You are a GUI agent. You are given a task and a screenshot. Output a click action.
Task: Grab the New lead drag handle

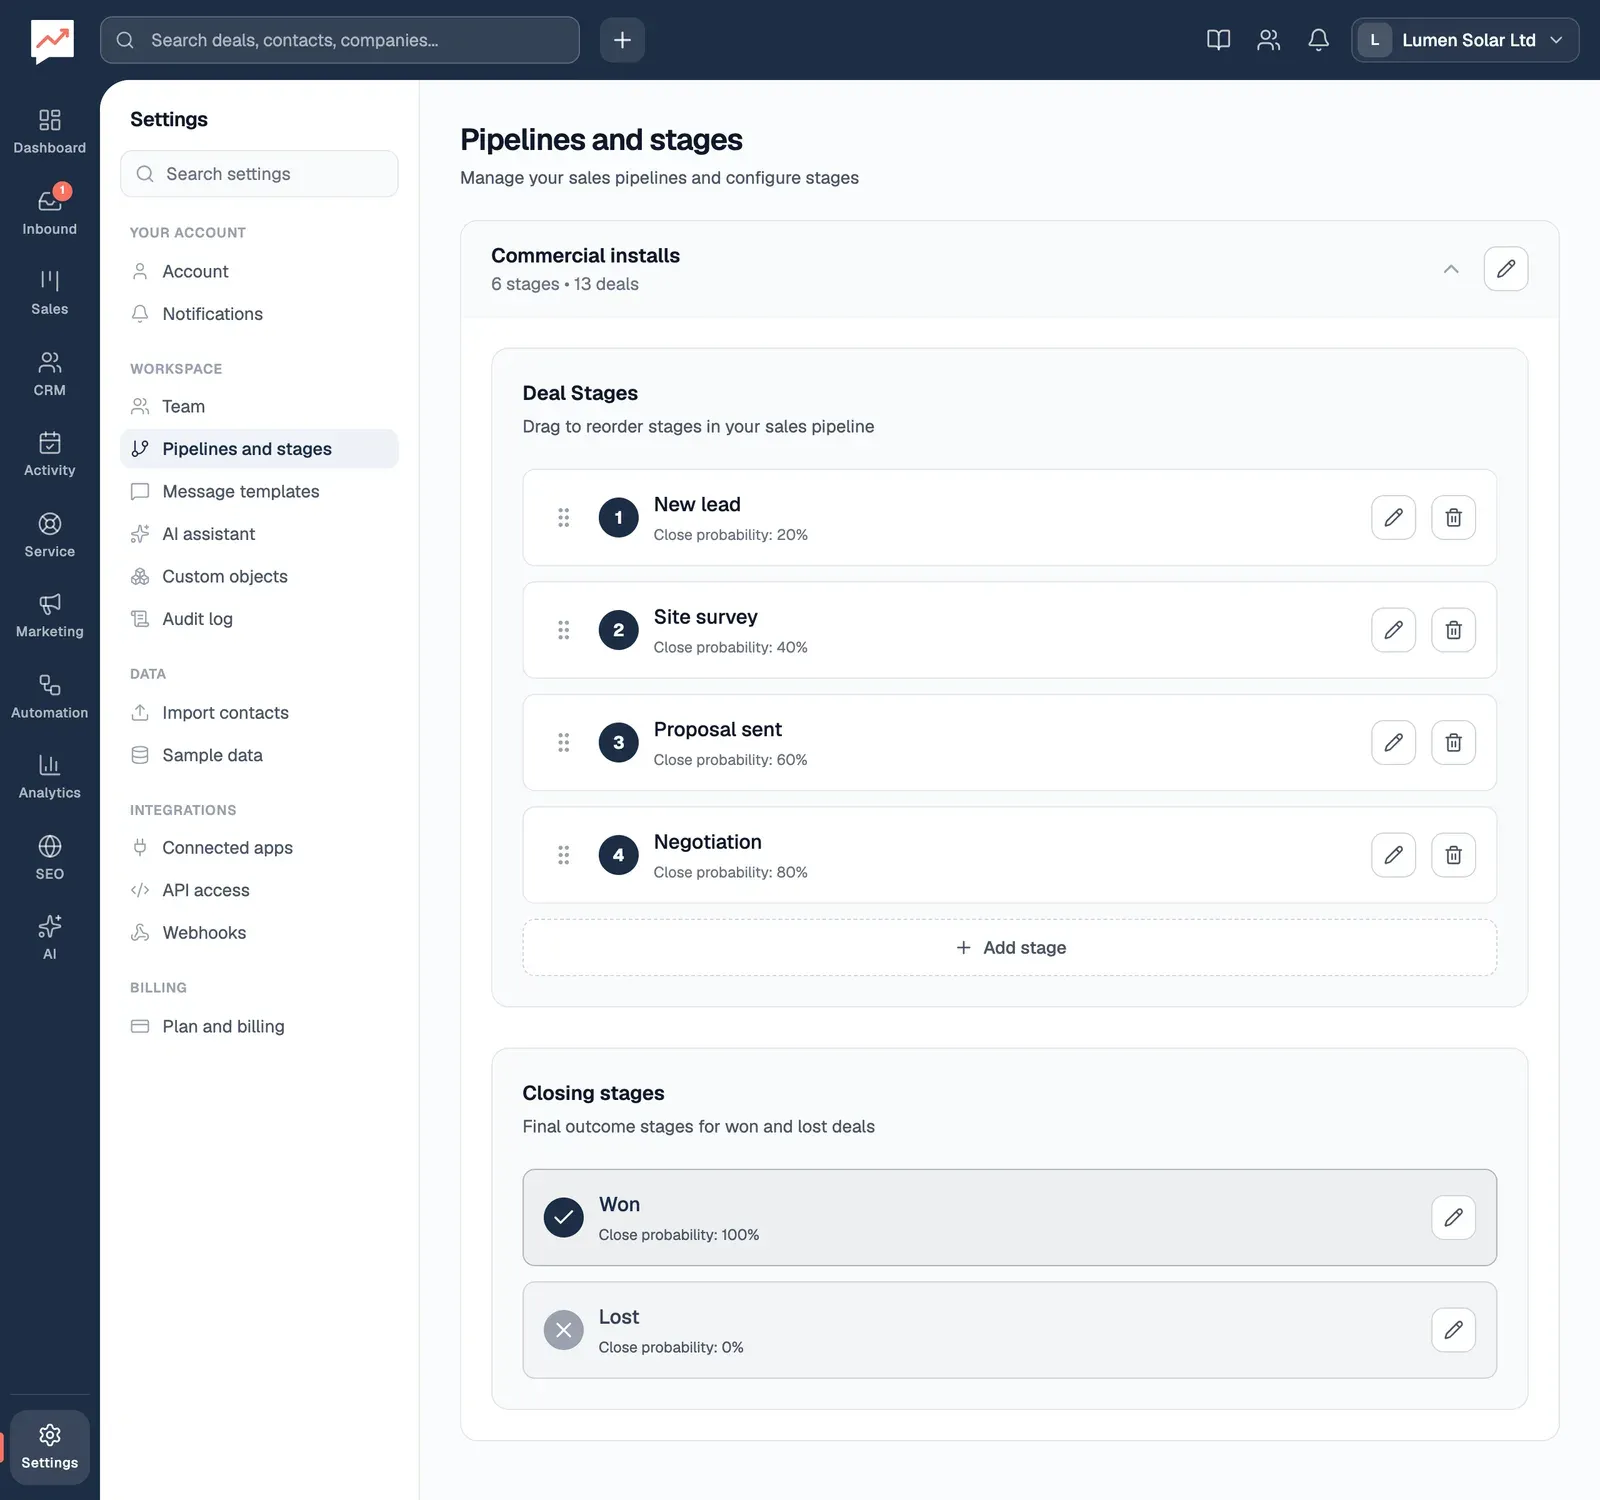pyautogui.click(x=564, y=518)
